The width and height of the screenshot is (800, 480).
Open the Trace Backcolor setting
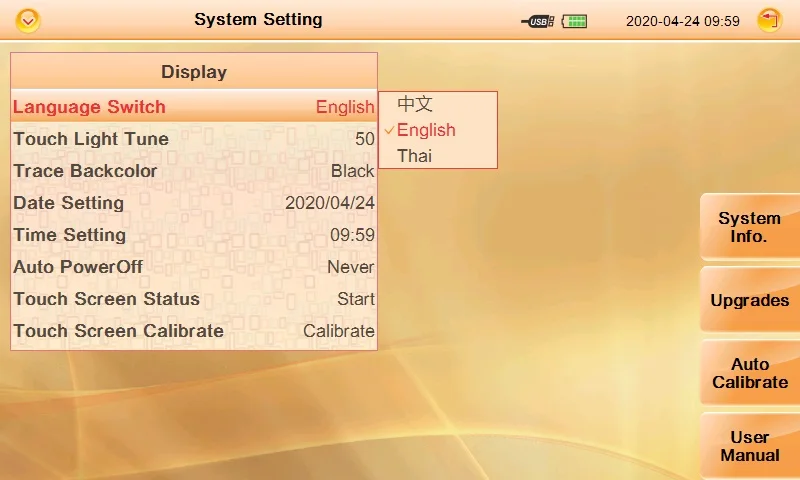pyautogui.click(x=194, y=171)
